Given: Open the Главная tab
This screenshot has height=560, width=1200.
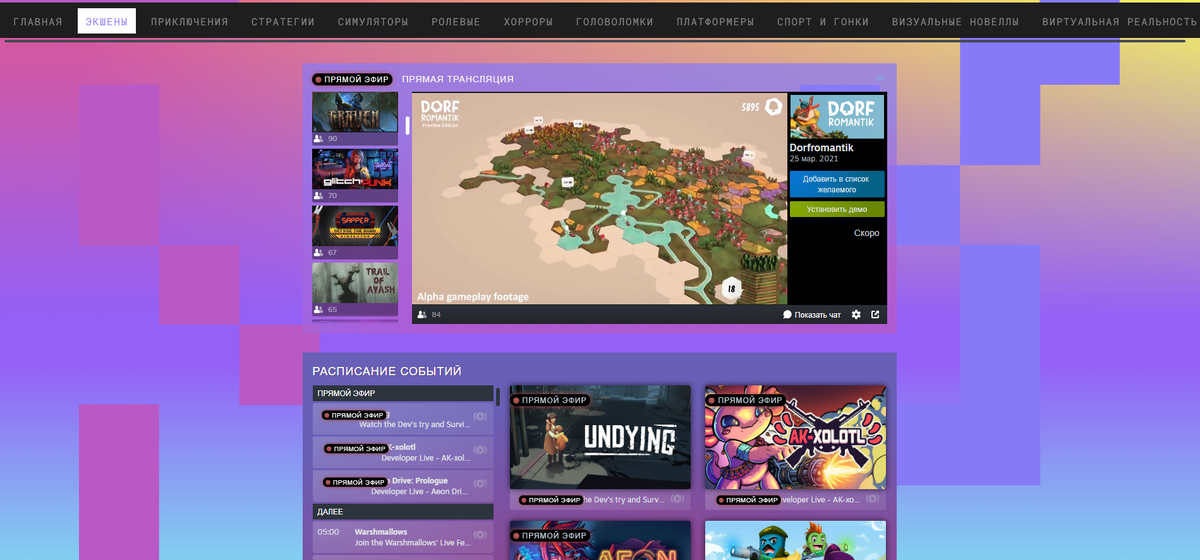Looking at the screenshot, I should [x=38, y=21].
